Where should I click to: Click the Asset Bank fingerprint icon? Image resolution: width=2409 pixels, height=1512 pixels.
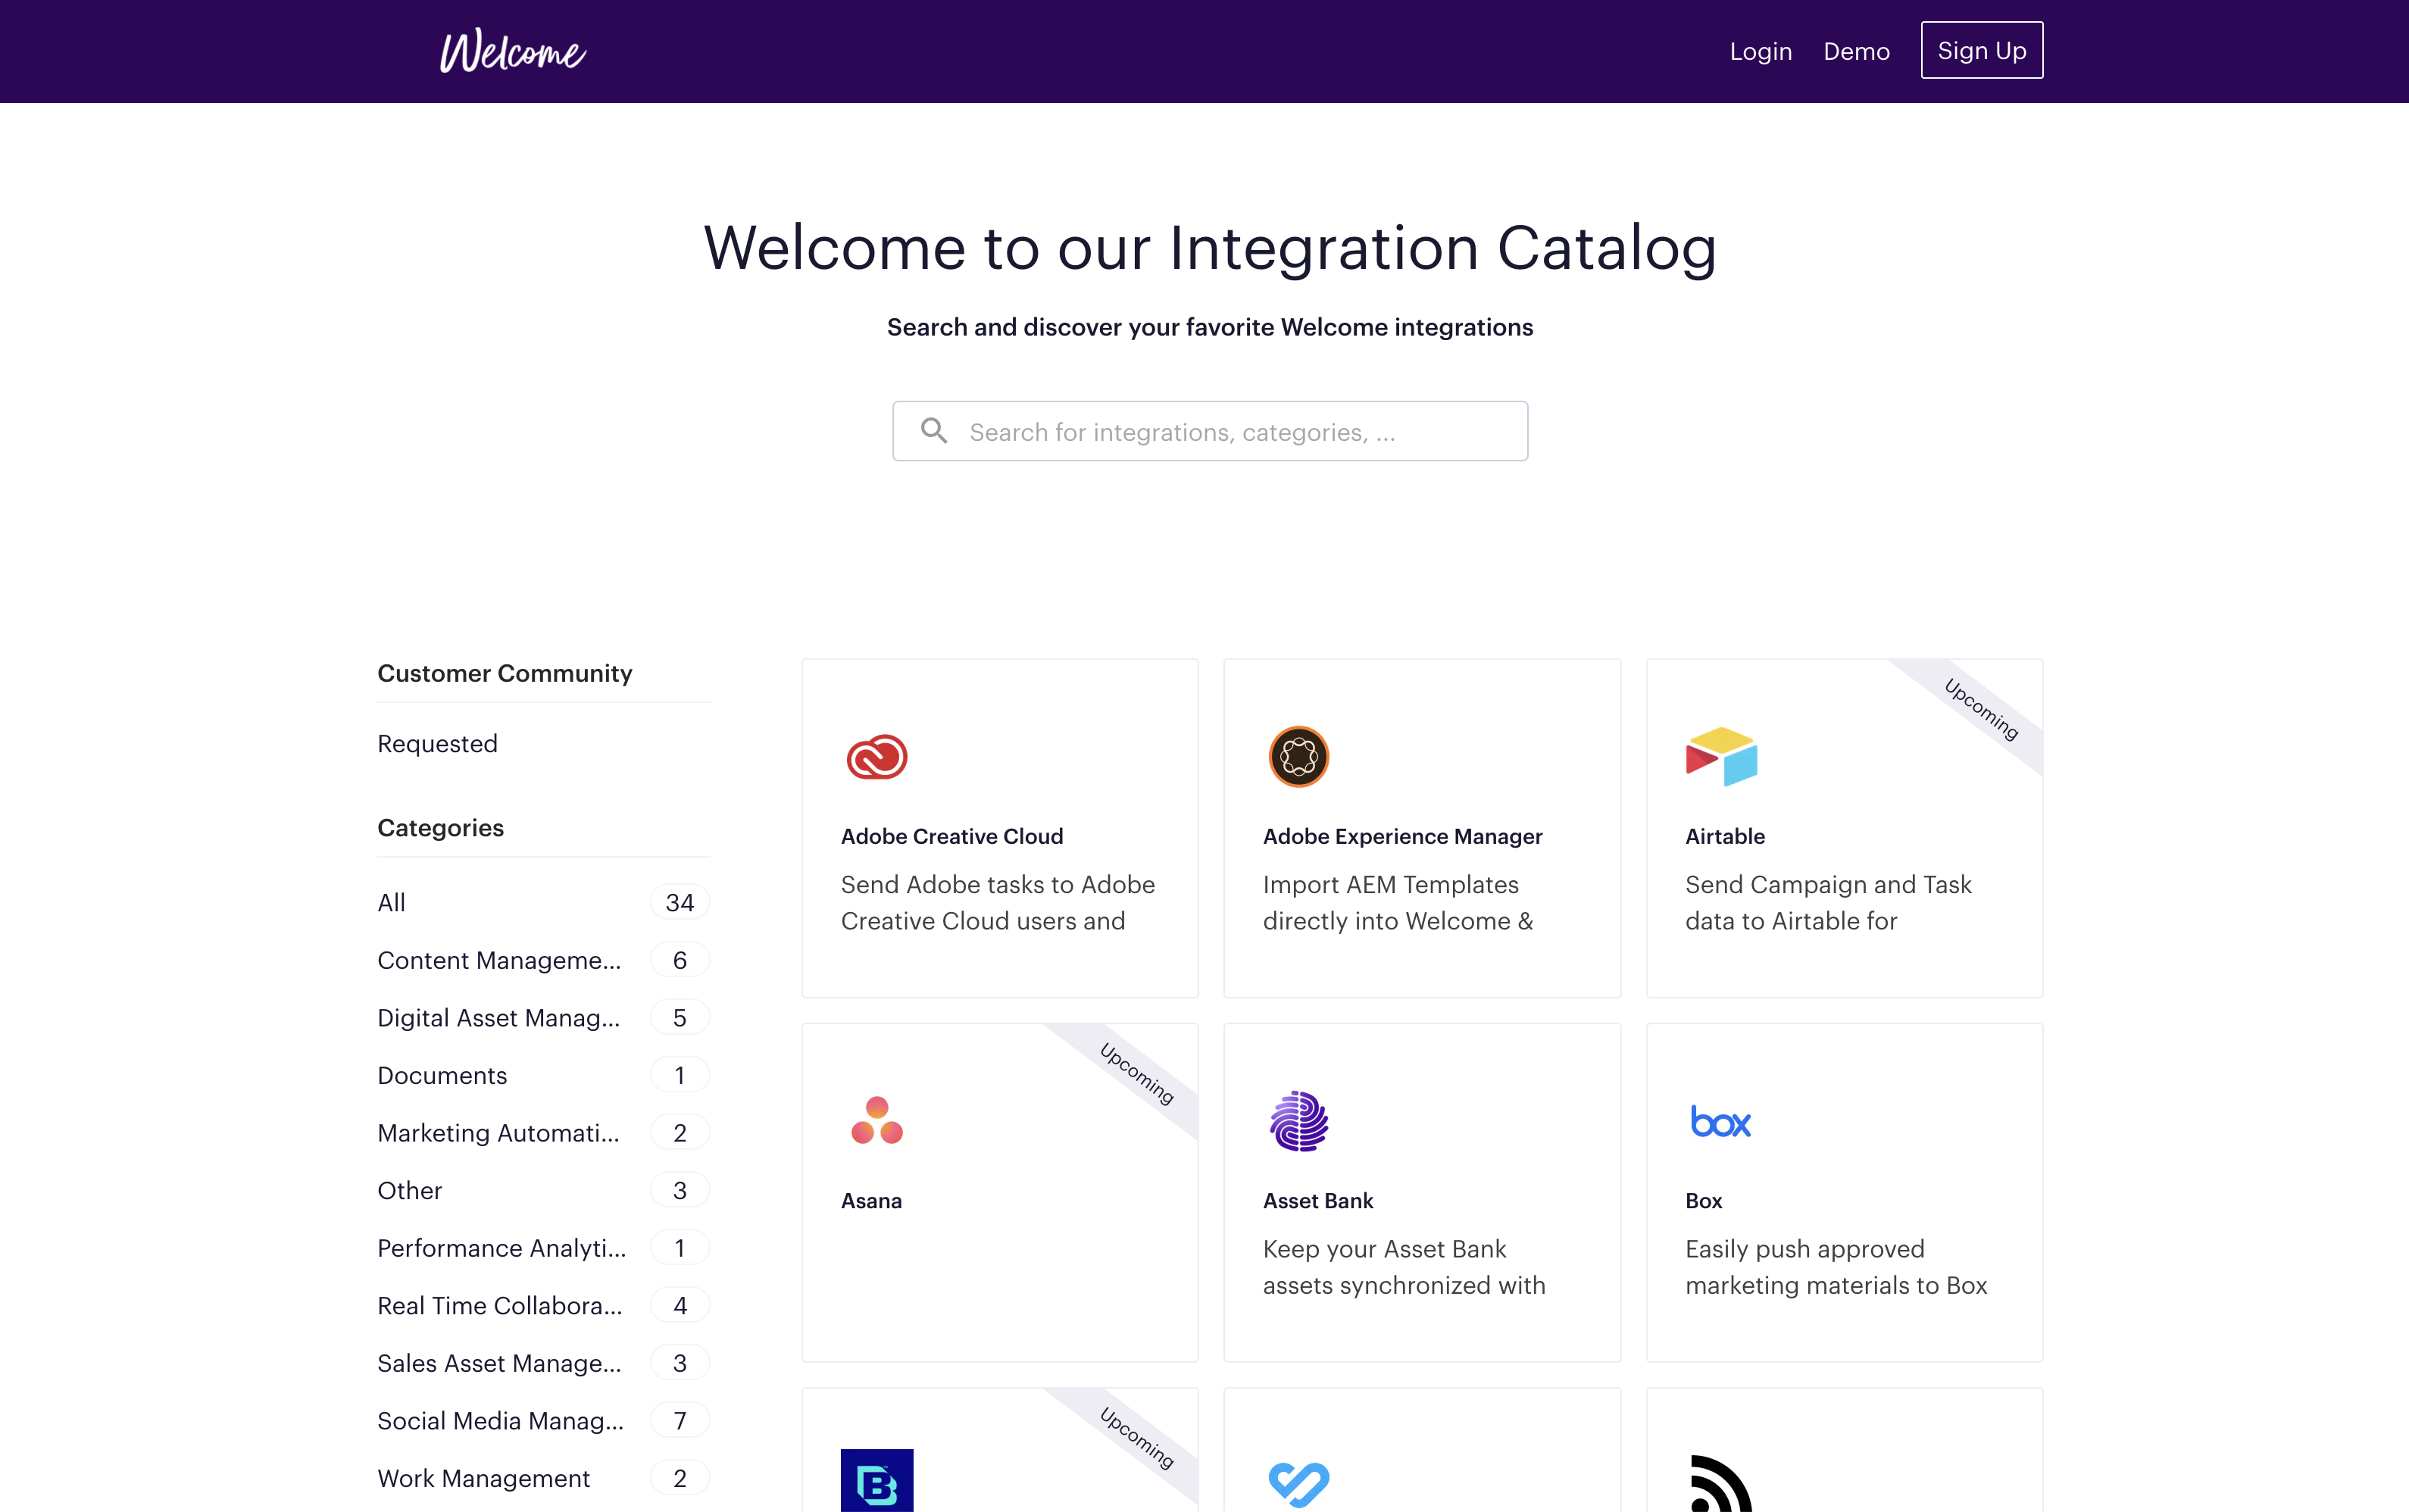pyautogui.click(x=1298, y=1120)
